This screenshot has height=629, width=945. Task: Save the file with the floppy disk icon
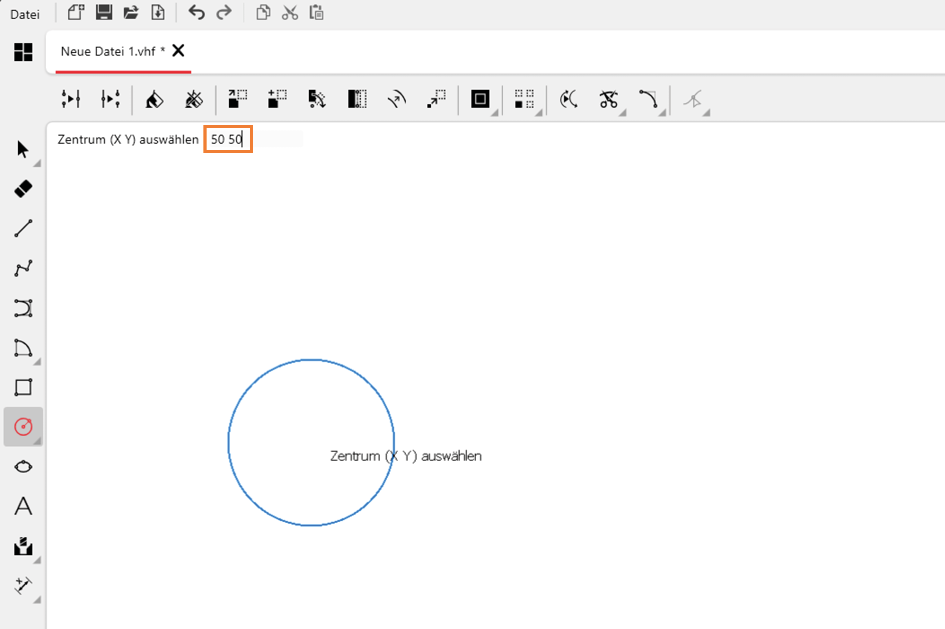104,13
